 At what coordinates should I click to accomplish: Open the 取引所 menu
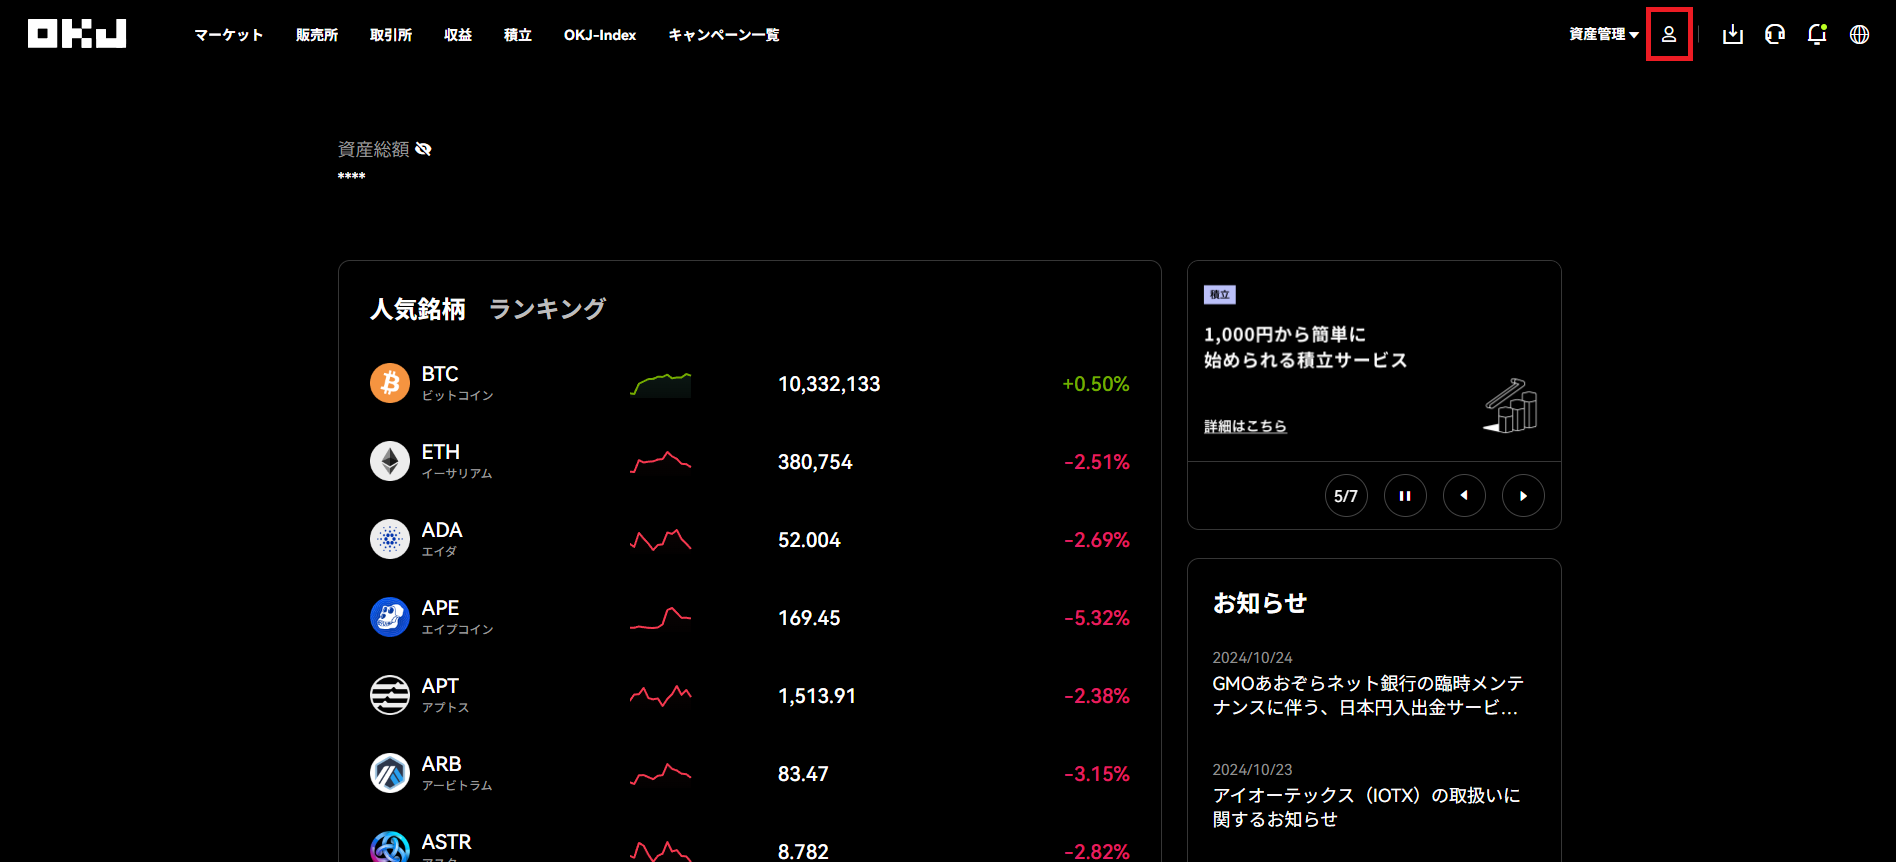[391, 35]
